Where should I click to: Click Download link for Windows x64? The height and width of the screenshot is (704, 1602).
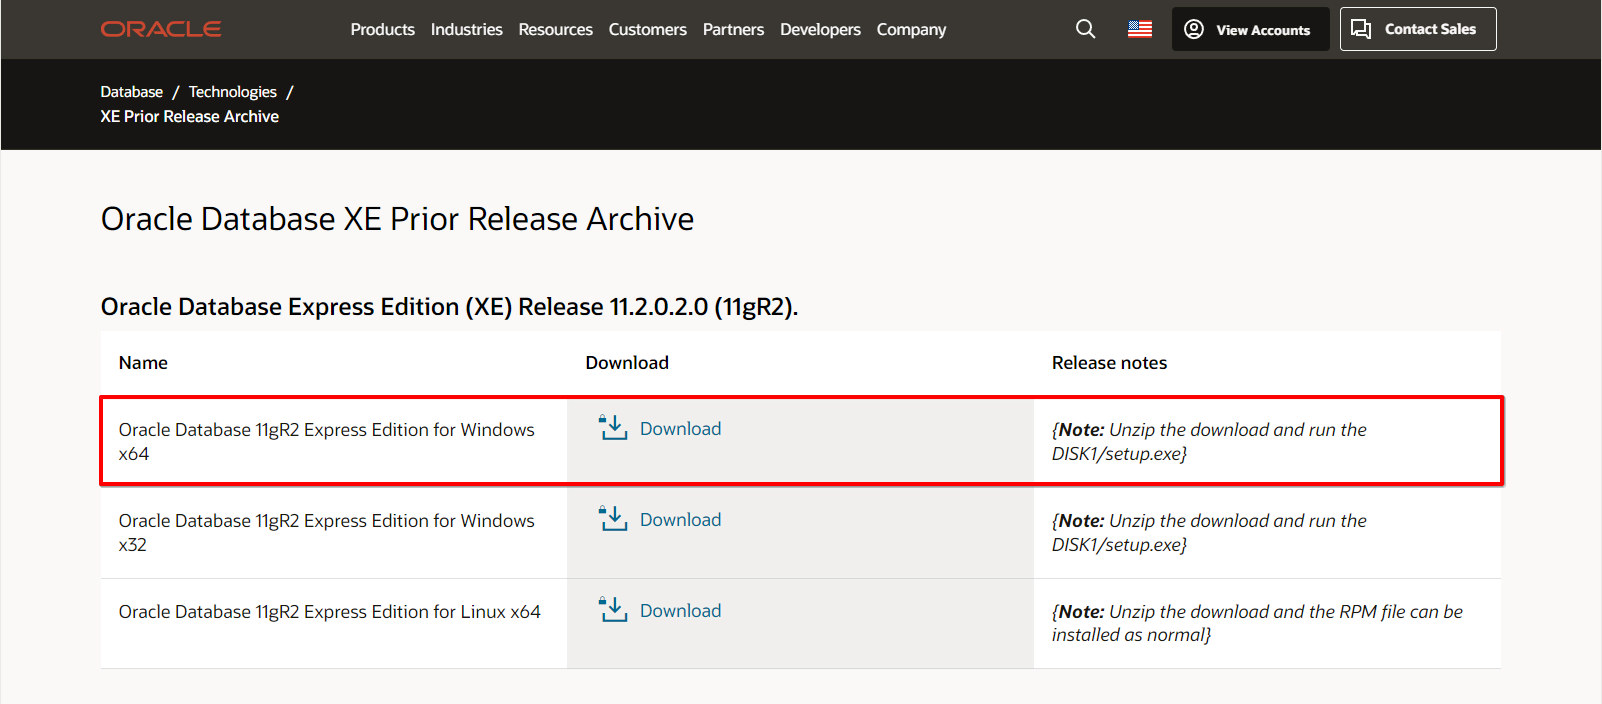[x=680, y=429]
